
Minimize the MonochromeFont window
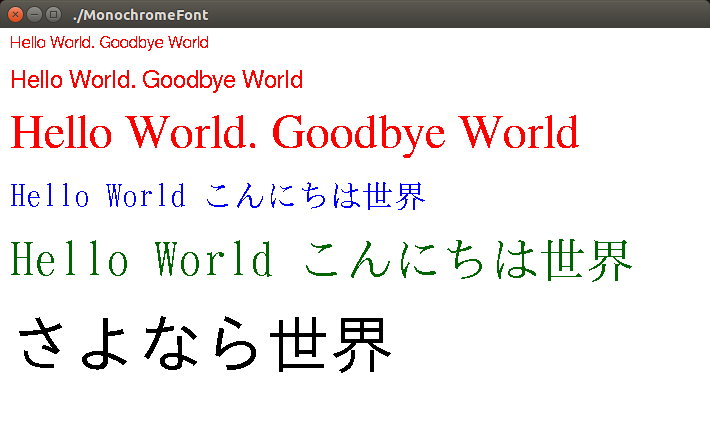(34, 14)
